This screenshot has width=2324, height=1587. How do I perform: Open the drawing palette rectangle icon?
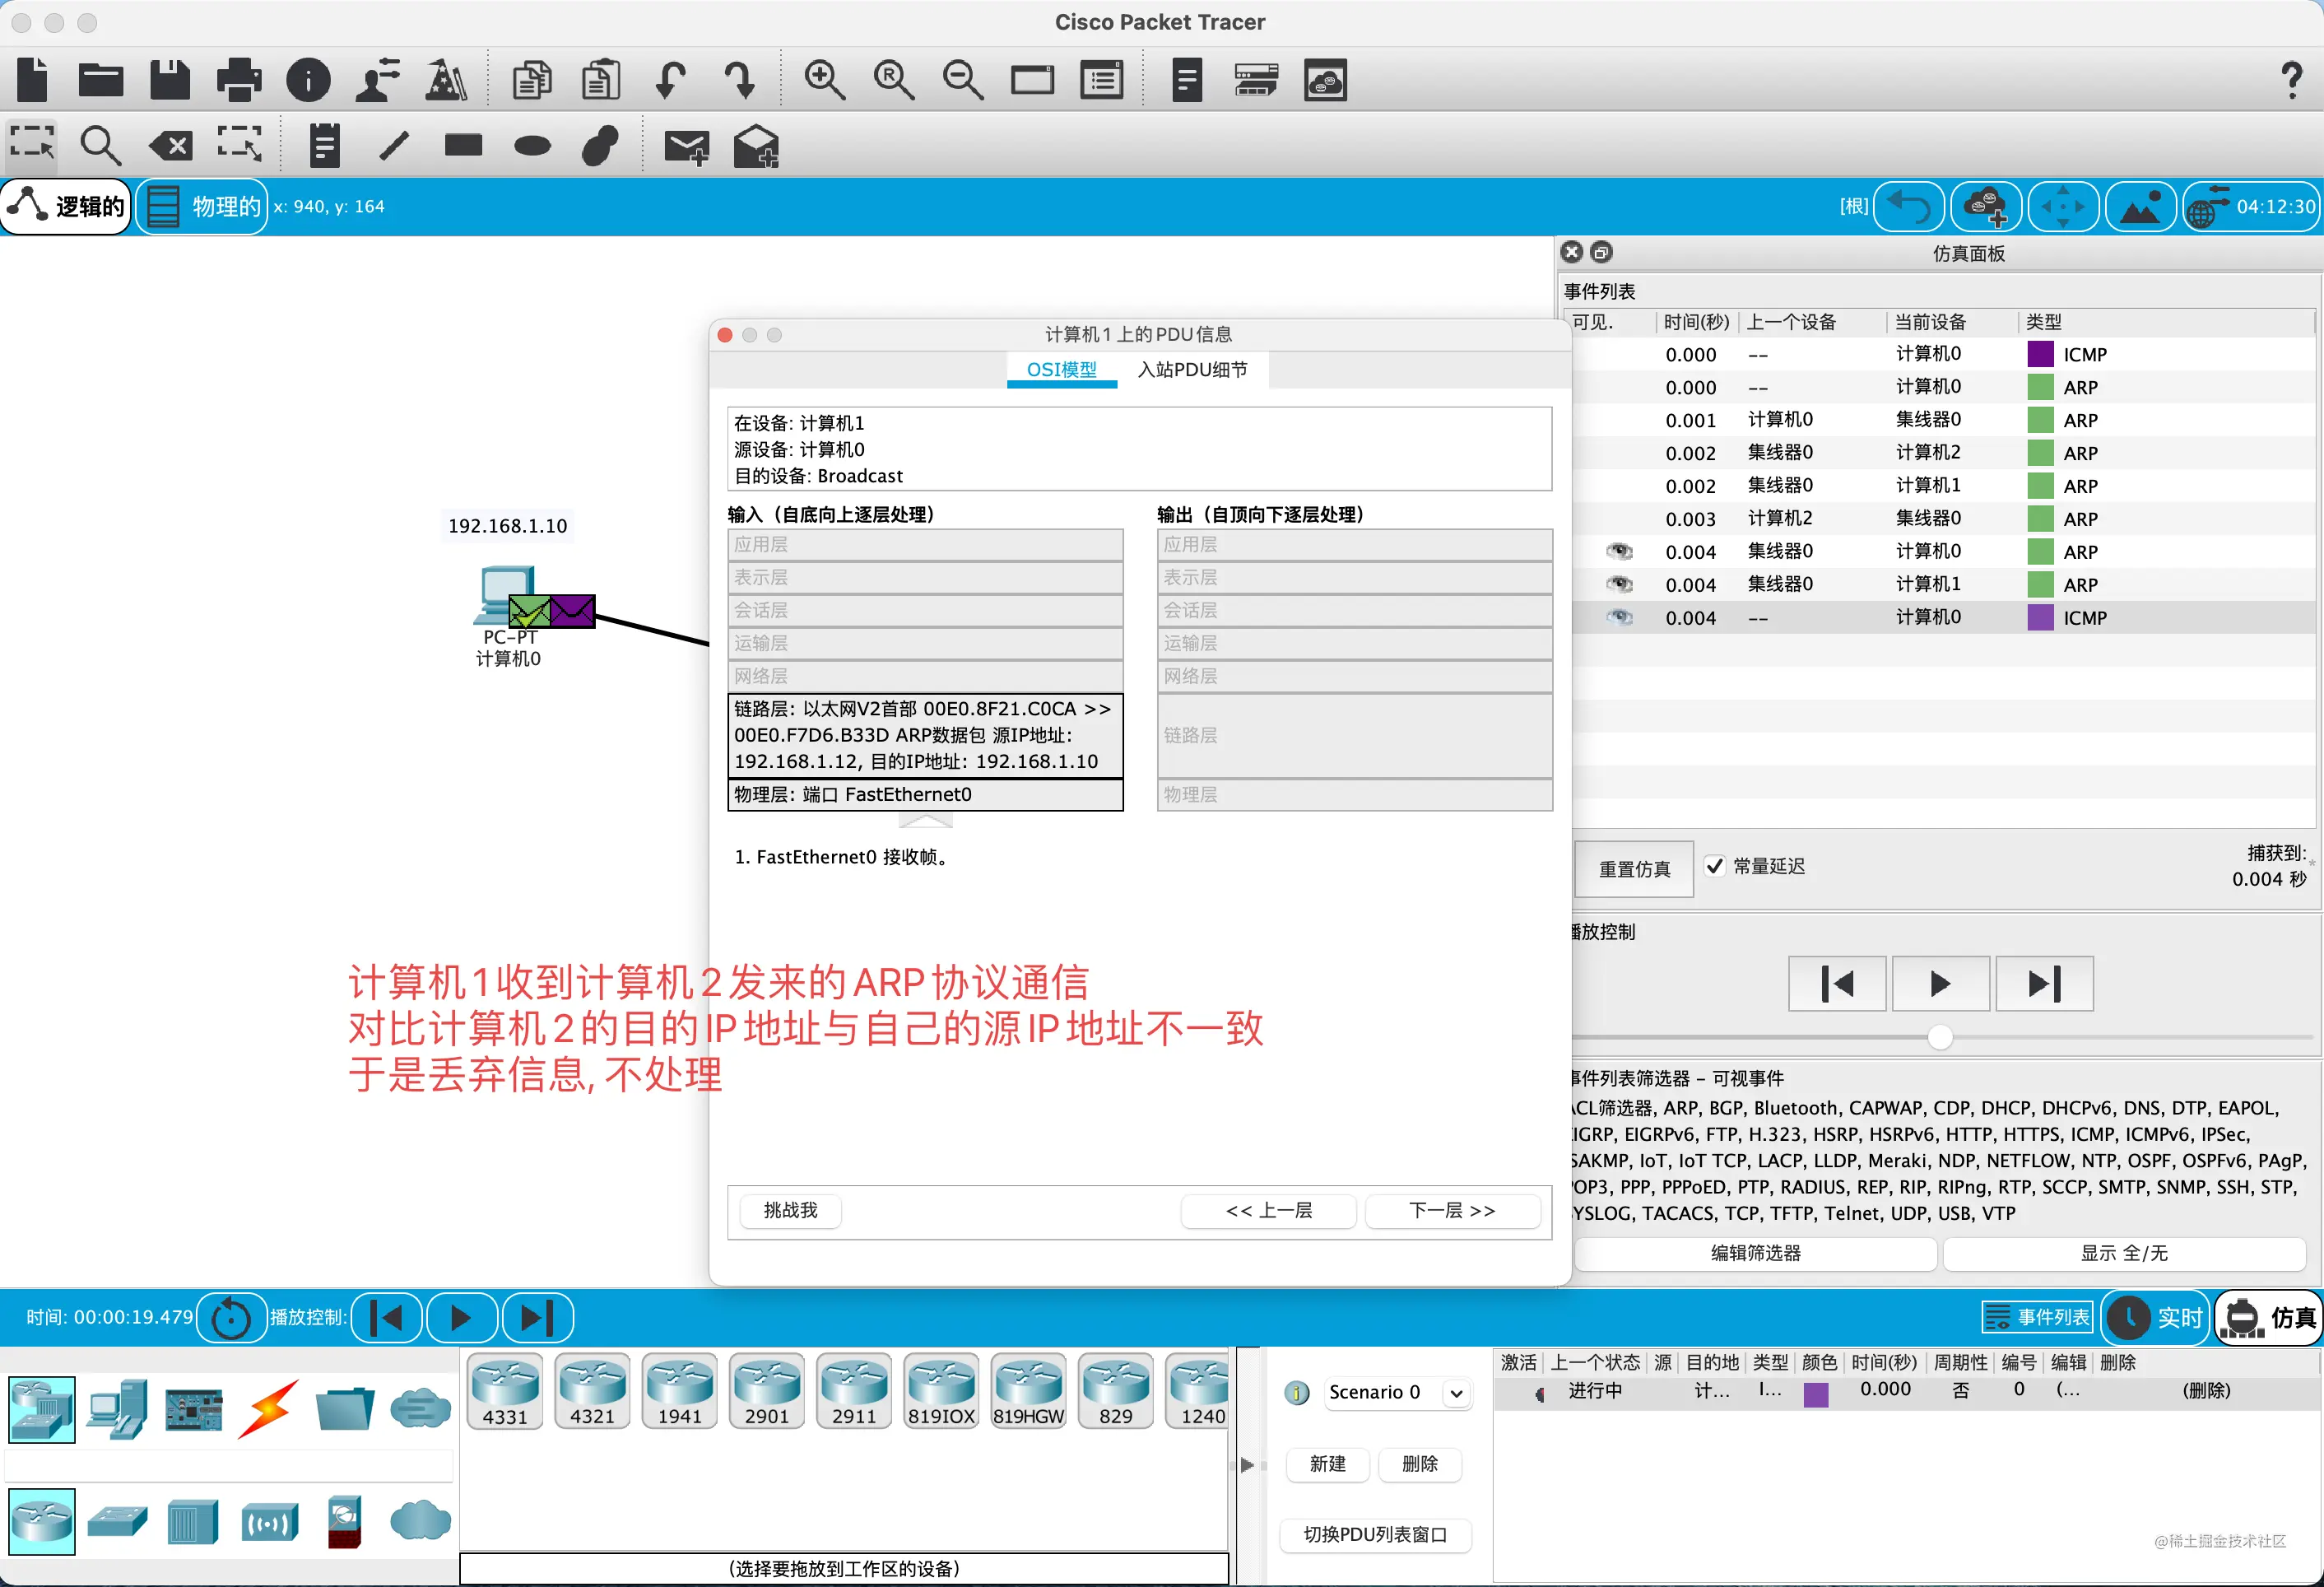[x=1032, y=80]
